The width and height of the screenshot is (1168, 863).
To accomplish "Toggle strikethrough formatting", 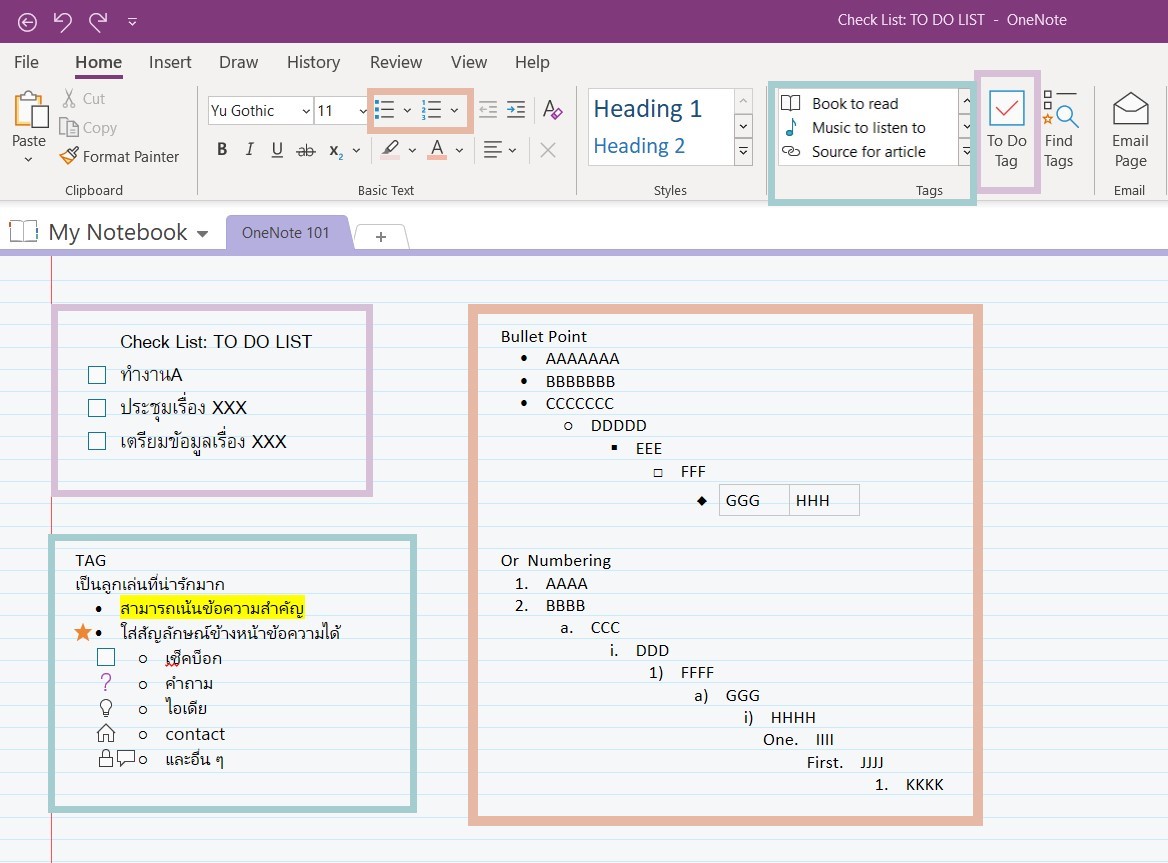I will tap(306, 150).
